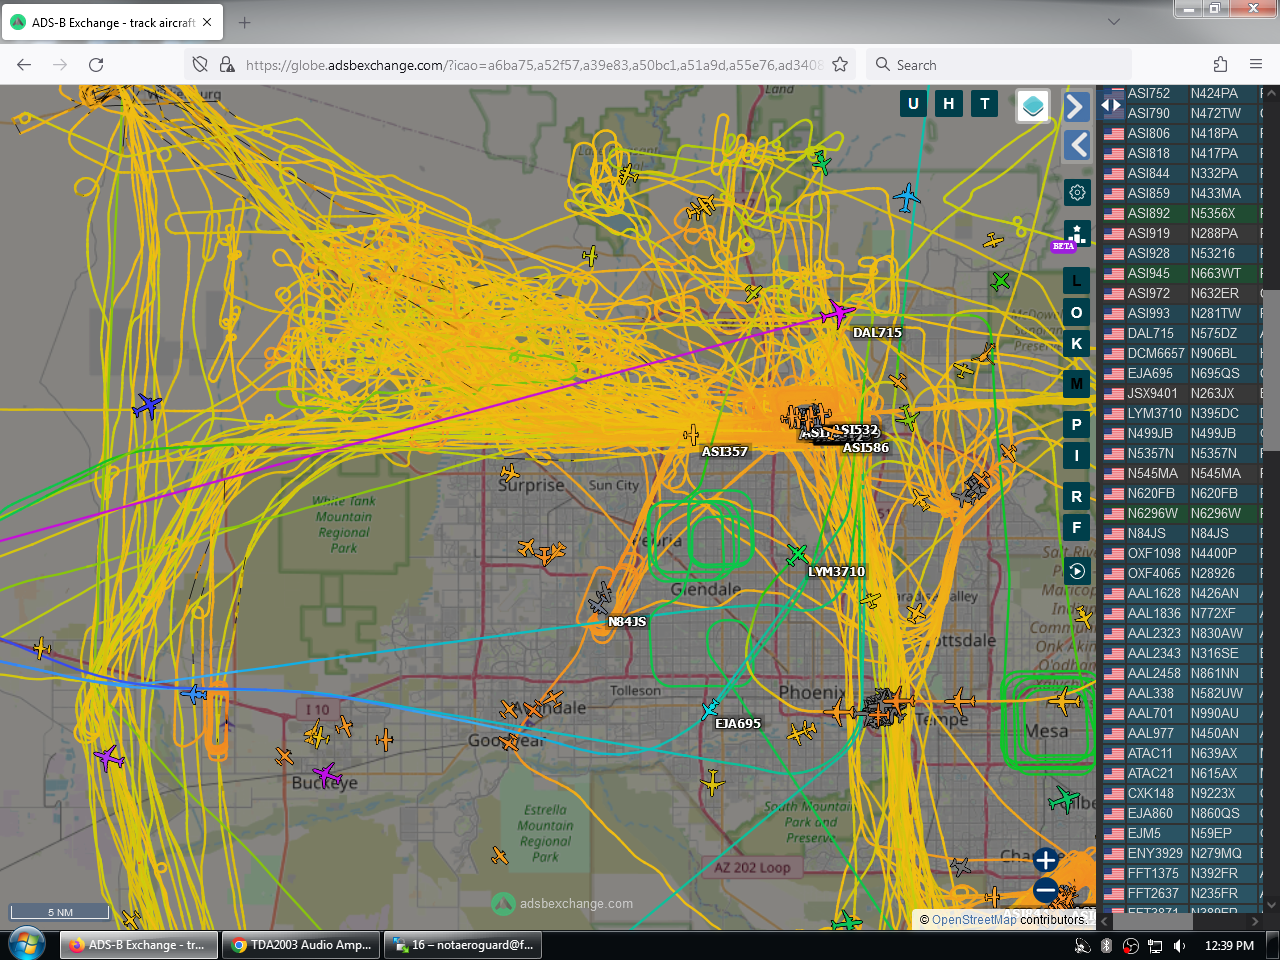This screenshot has width=1280, height=960.
Task: Go back in browser history
Action: [x=24, y=65]
